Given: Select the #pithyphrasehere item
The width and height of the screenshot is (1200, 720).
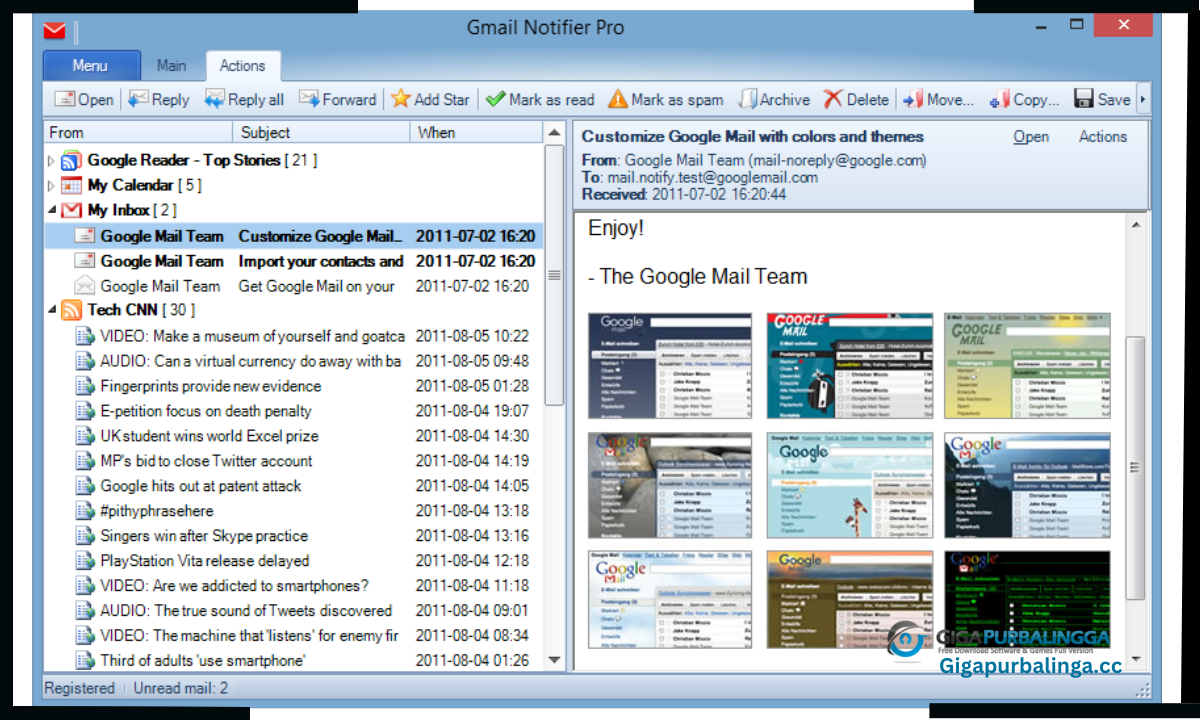Looking at the screenshot, I should click(294, 511).
